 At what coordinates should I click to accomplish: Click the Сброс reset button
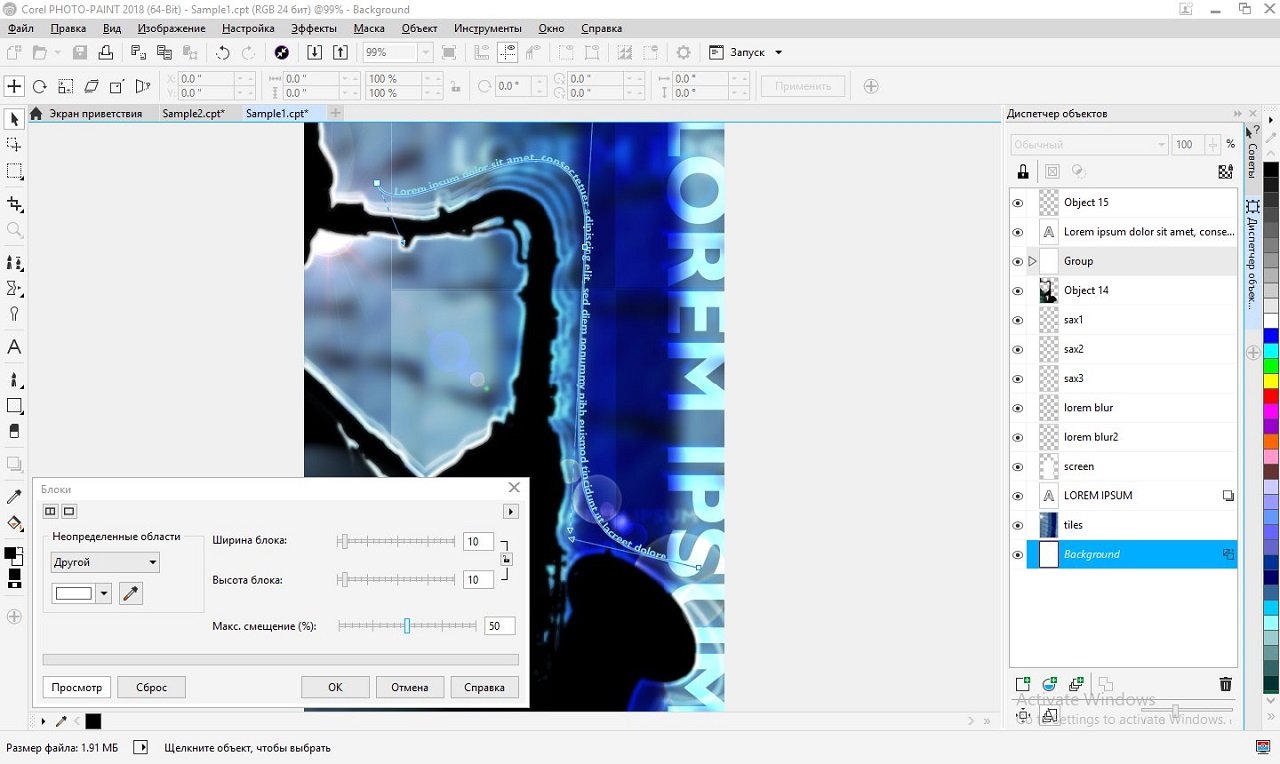click(151, 688)
